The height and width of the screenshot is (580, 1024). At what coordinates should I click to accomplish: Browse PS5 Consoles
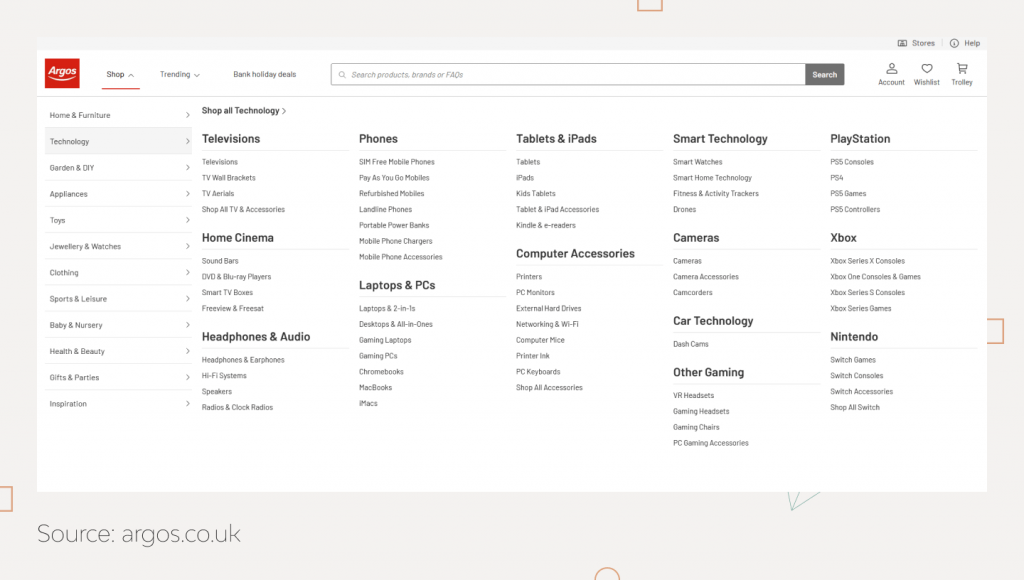point(850,161)
